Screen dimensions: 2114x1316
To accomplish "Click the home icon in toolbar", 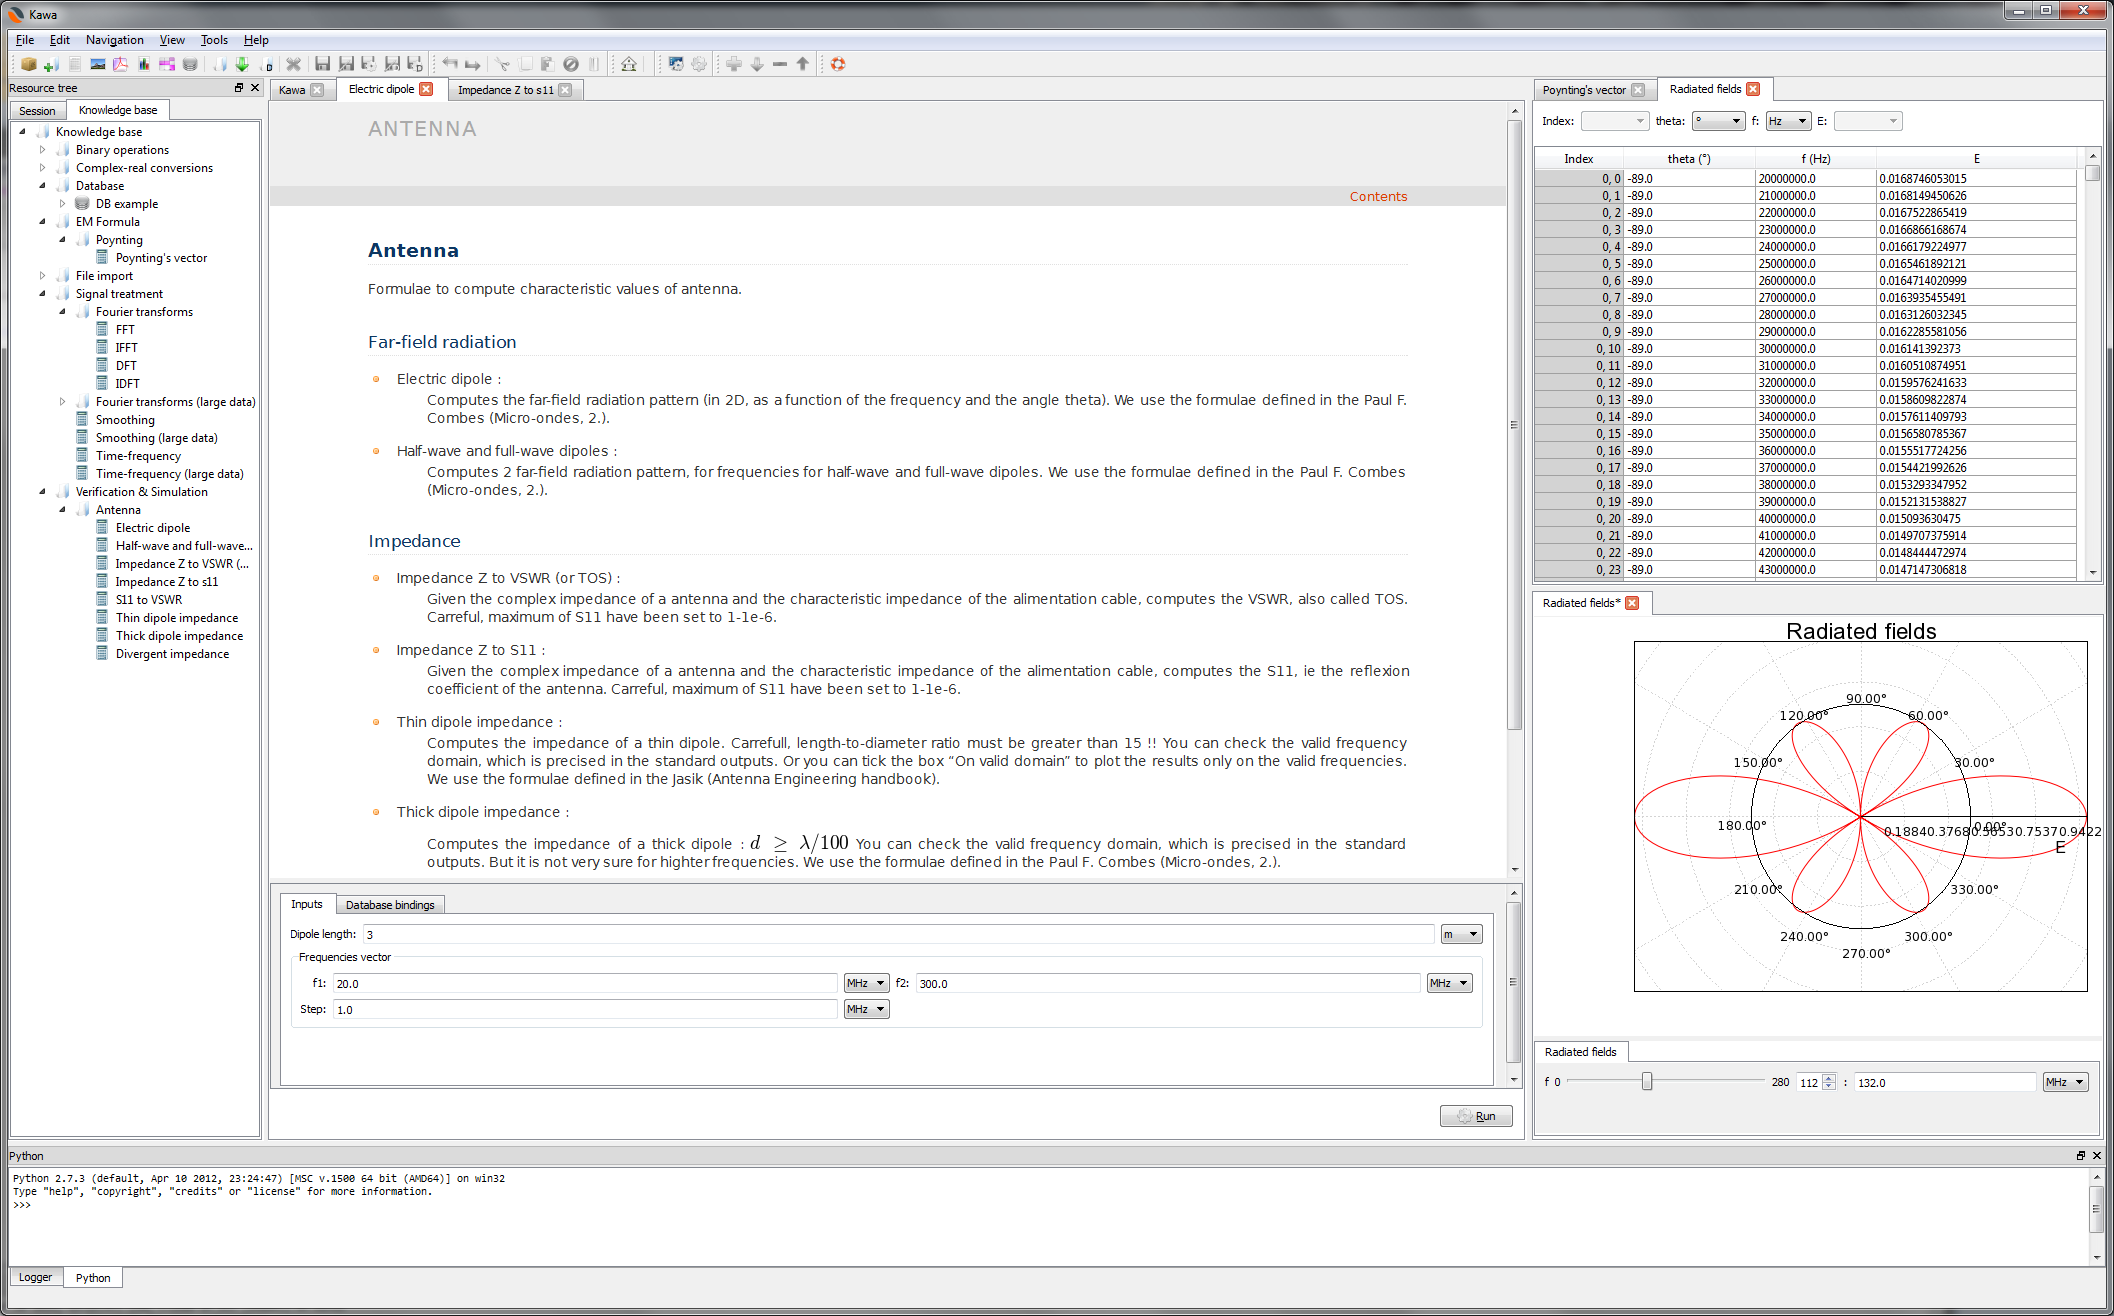I will (629, 64).
